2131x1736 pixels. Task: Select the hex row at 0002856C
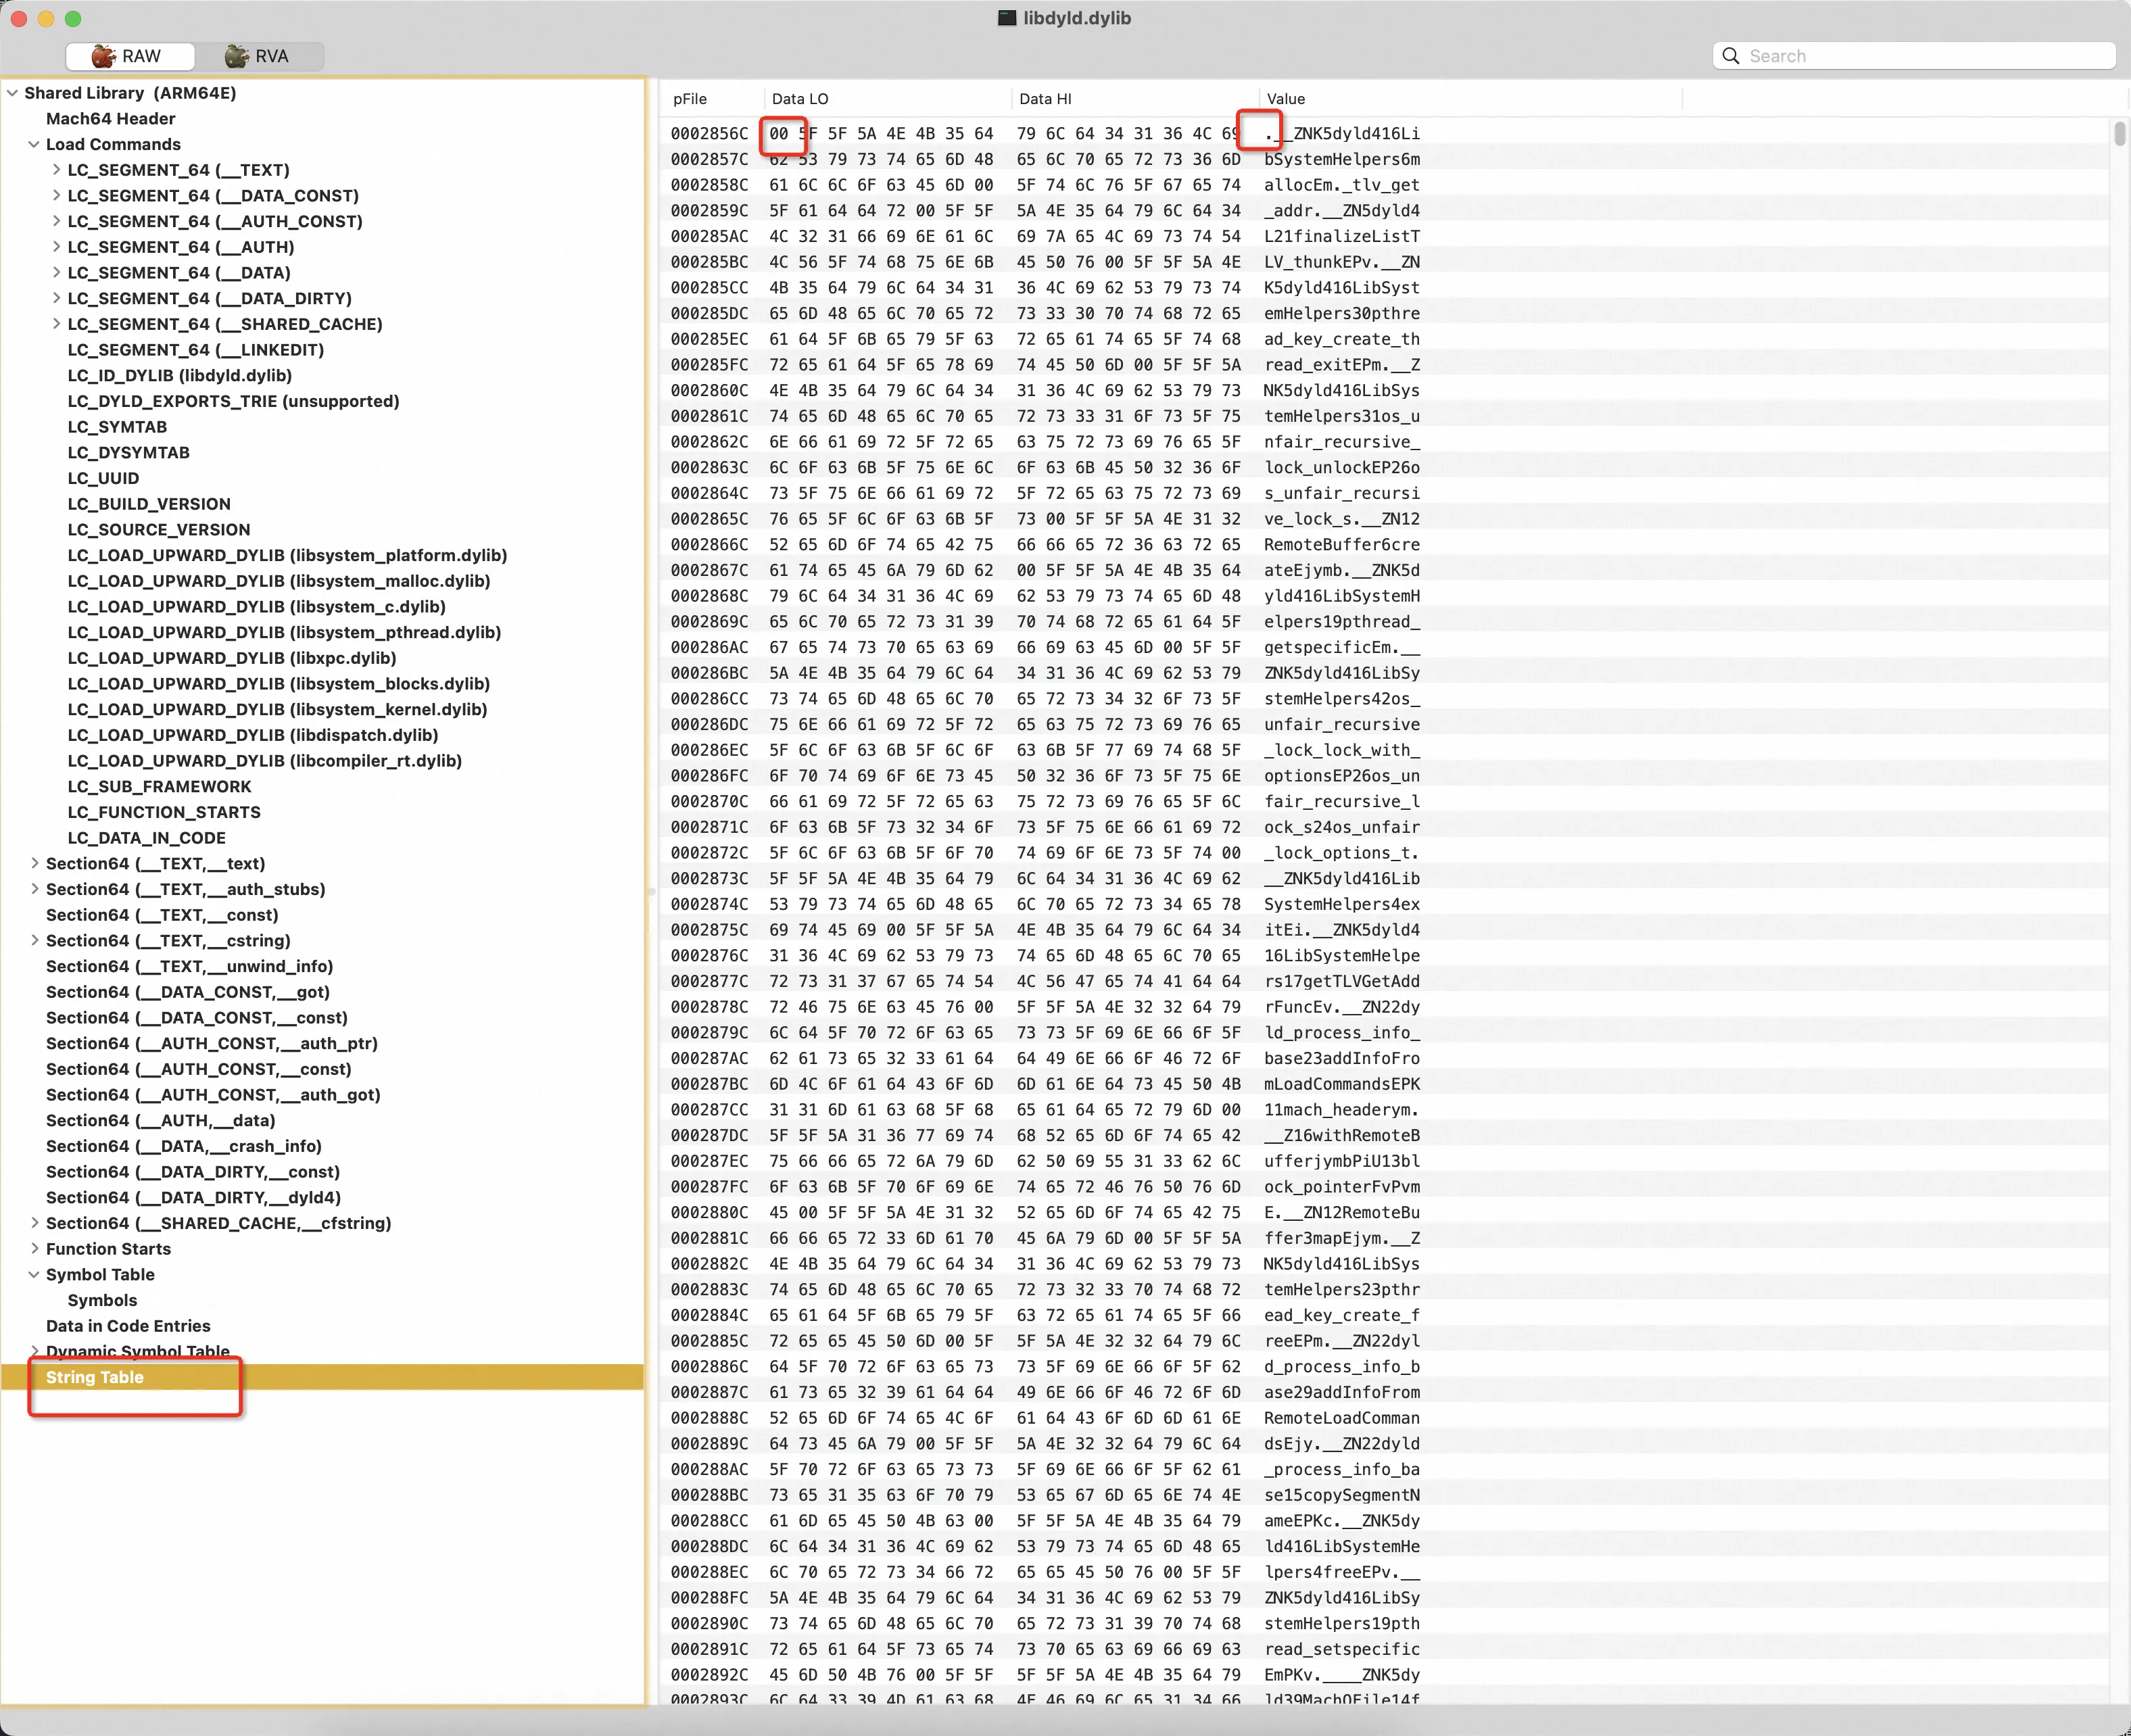[1385, 133]
